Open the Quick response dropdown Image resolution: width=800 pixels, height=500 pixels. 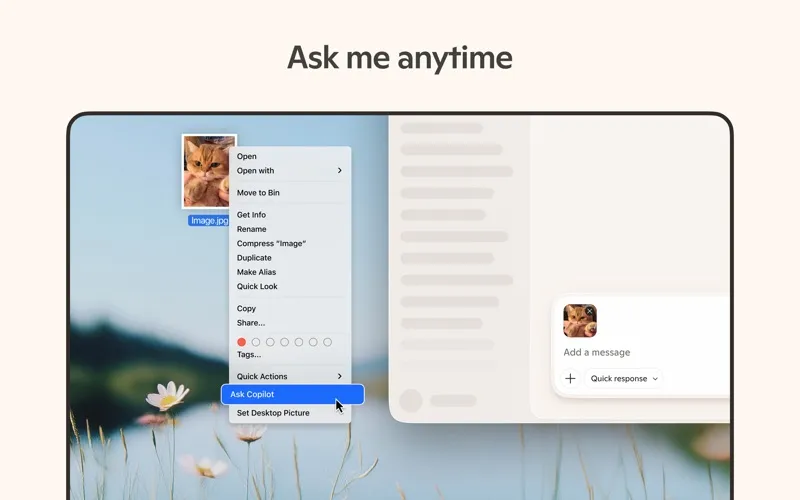[623, 379]
